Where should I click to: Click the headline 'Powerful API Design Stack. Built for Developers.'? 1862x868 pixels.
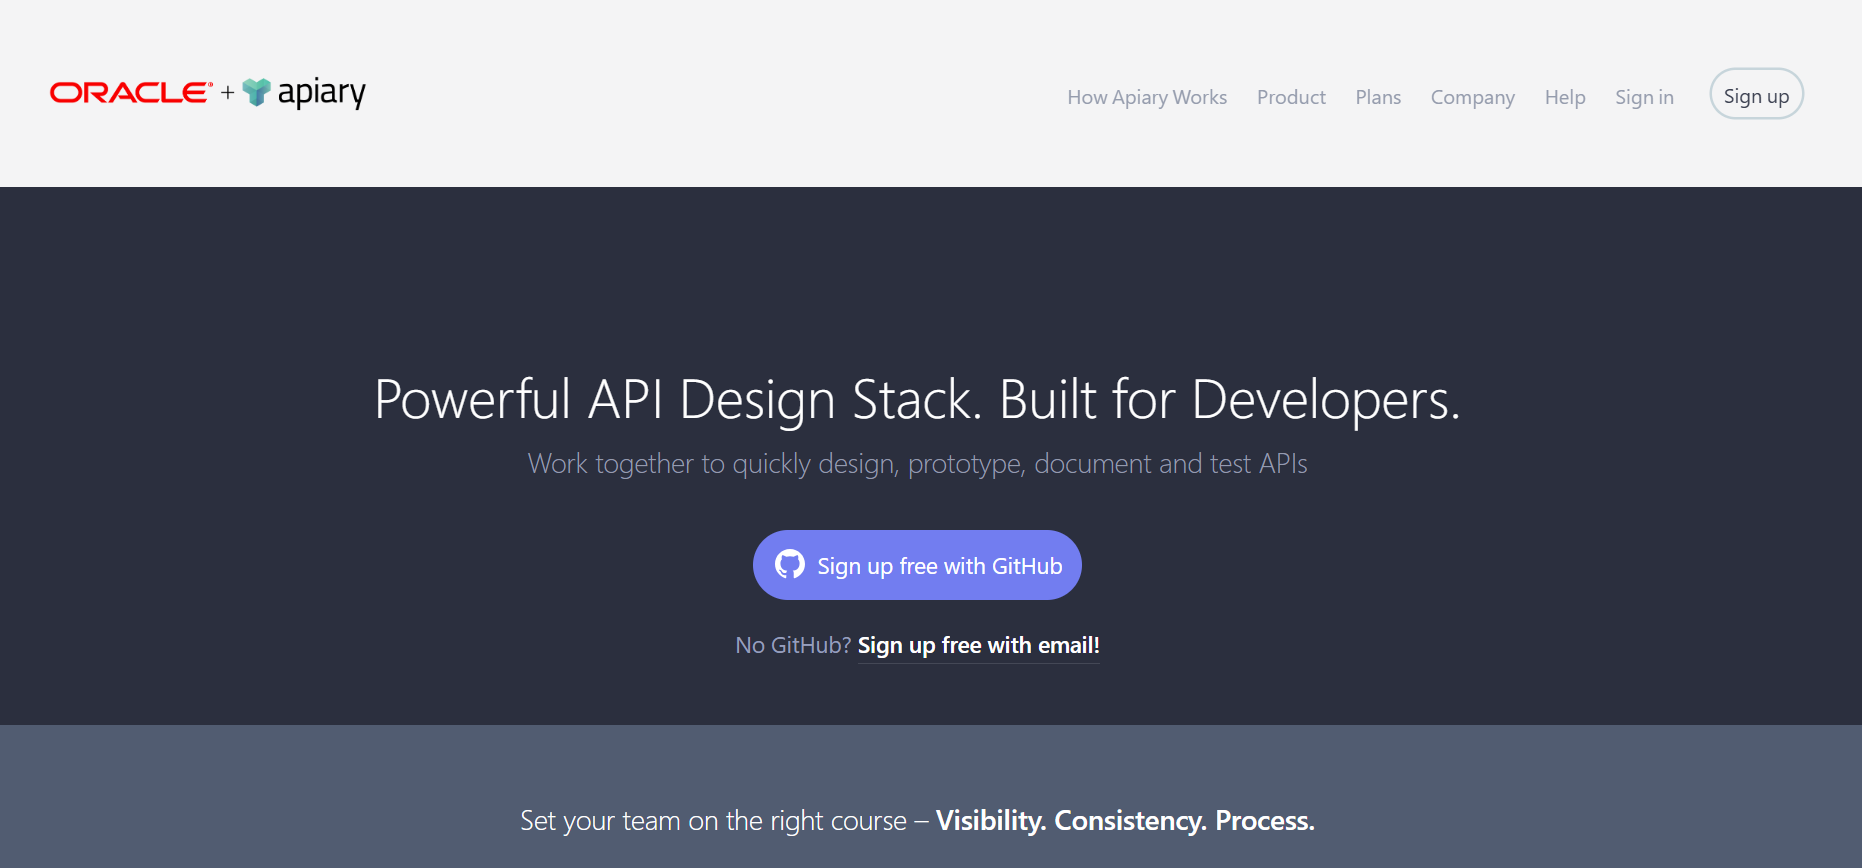coord(917,400)
